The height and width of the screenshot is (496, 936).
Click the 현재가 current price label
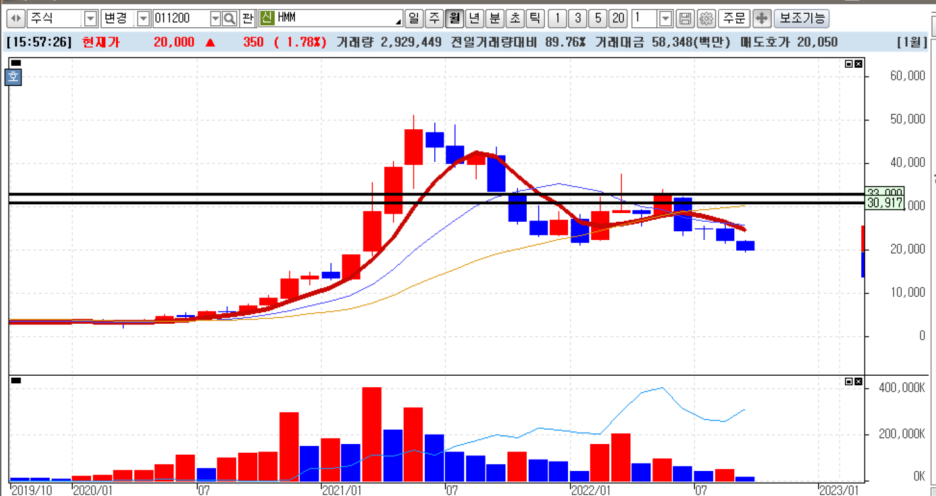pyautogui.click(x=101, y=42)
